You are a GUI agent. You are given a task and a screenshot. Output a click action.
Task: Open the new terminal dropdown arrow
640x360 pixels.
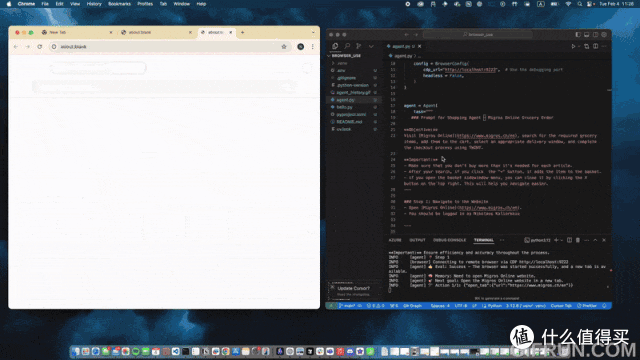coord(562,240)
